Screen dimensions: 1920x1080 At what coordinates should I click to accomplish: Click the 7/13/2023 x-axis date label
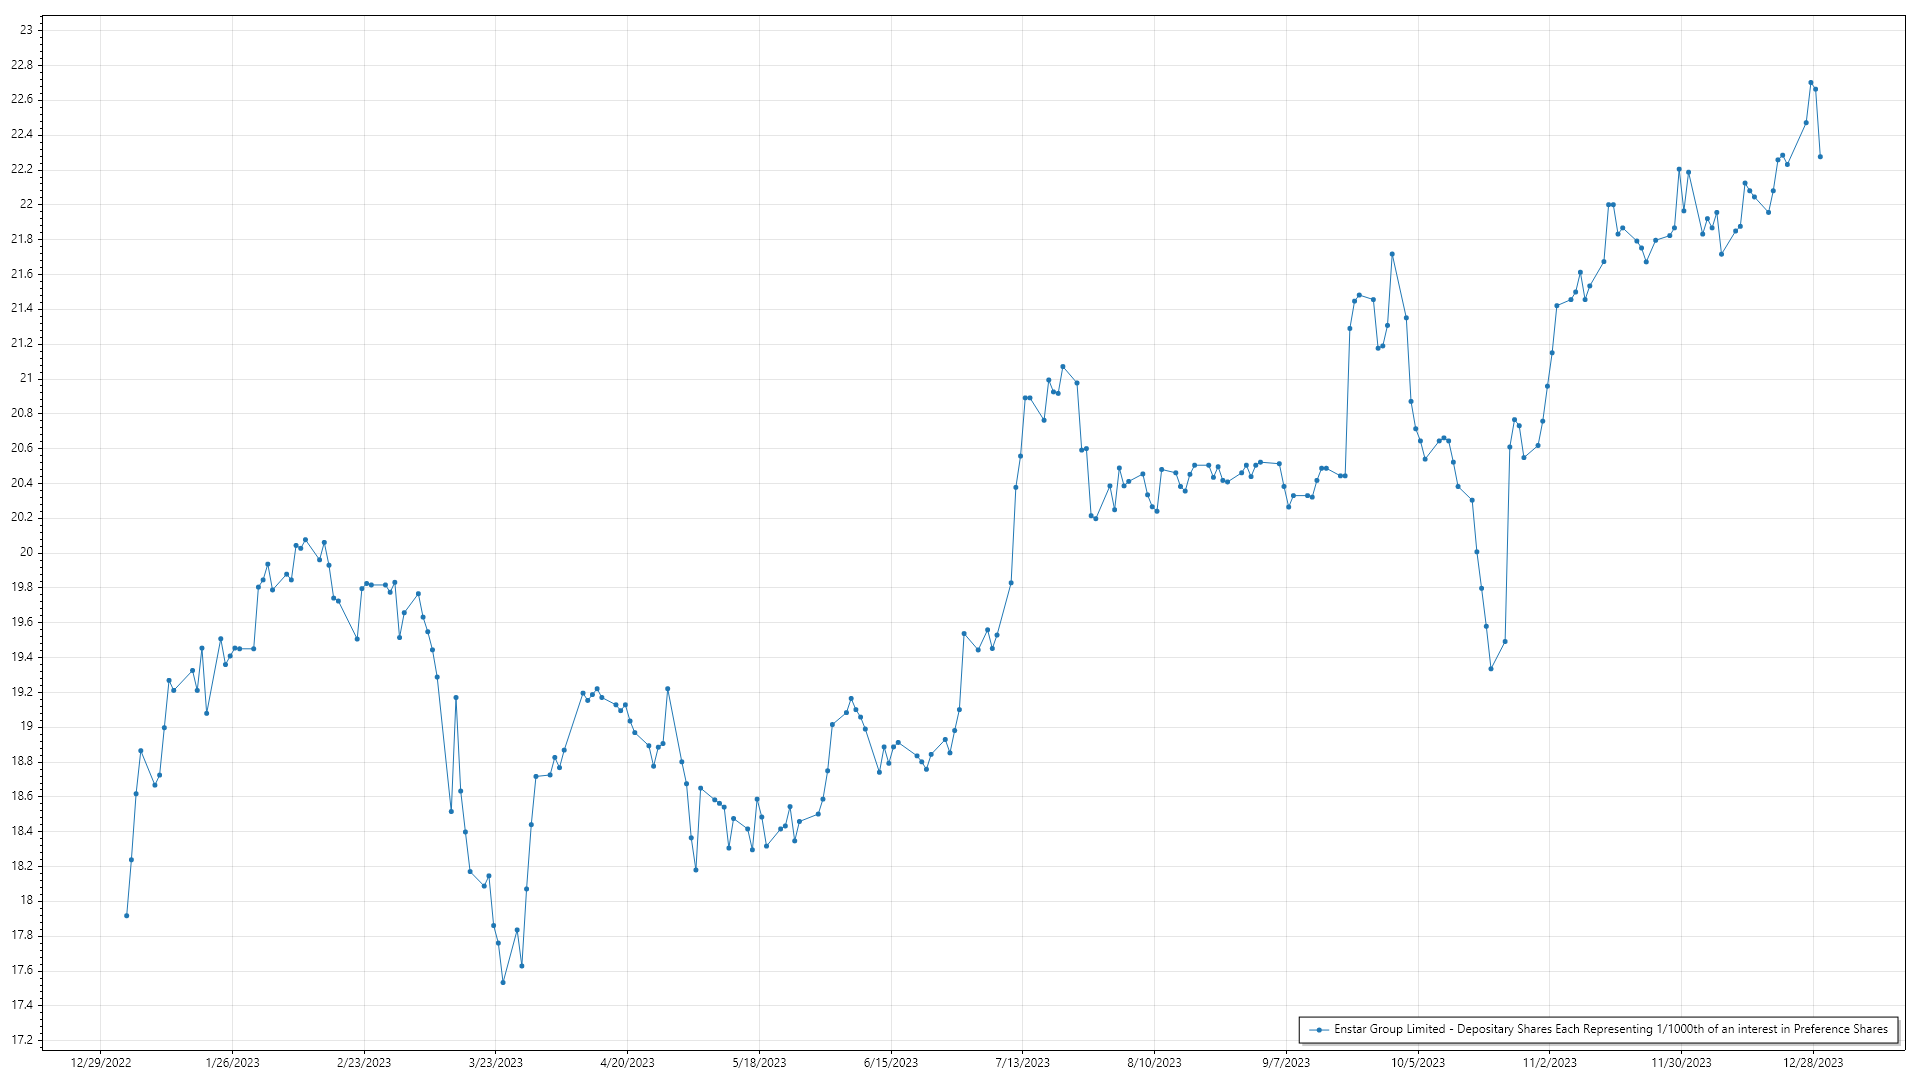point(1023,1063)
